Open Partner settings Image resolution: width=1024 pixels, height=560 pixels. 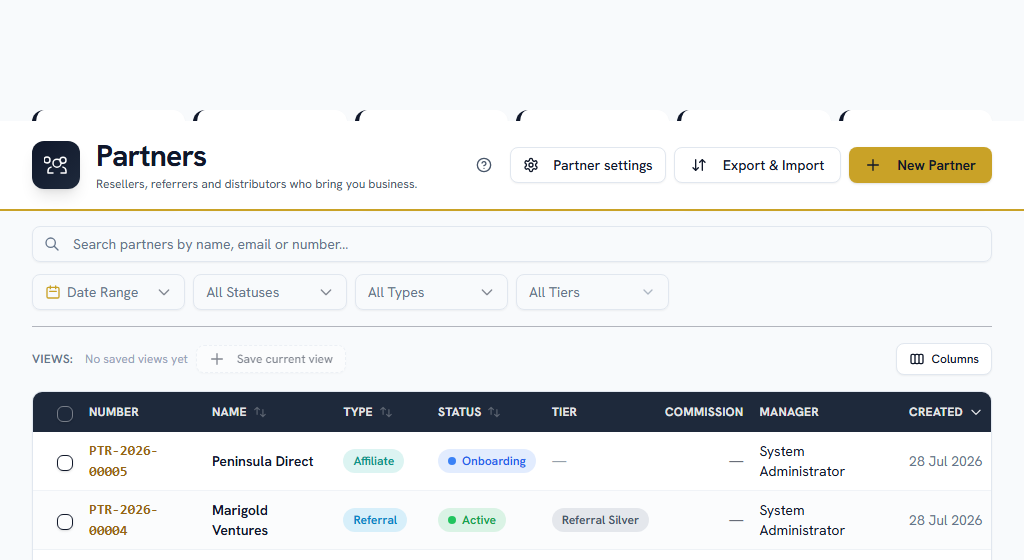click(588, 165)
